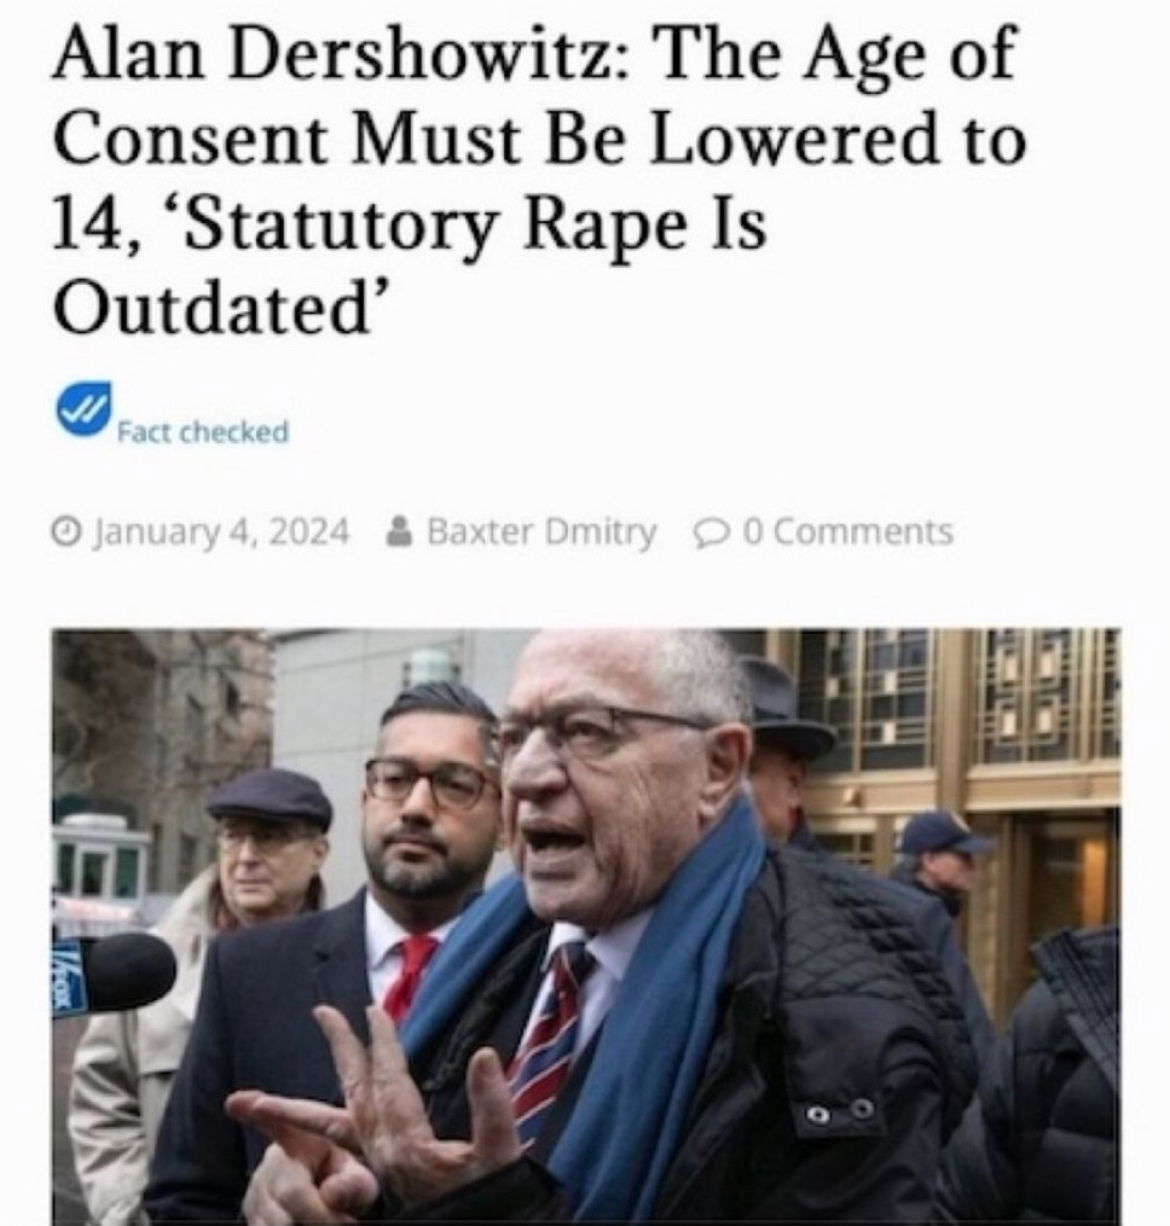Jump to the 0 Comments link
This screenshot has width=1170, height=1226.
pos(848,531)
